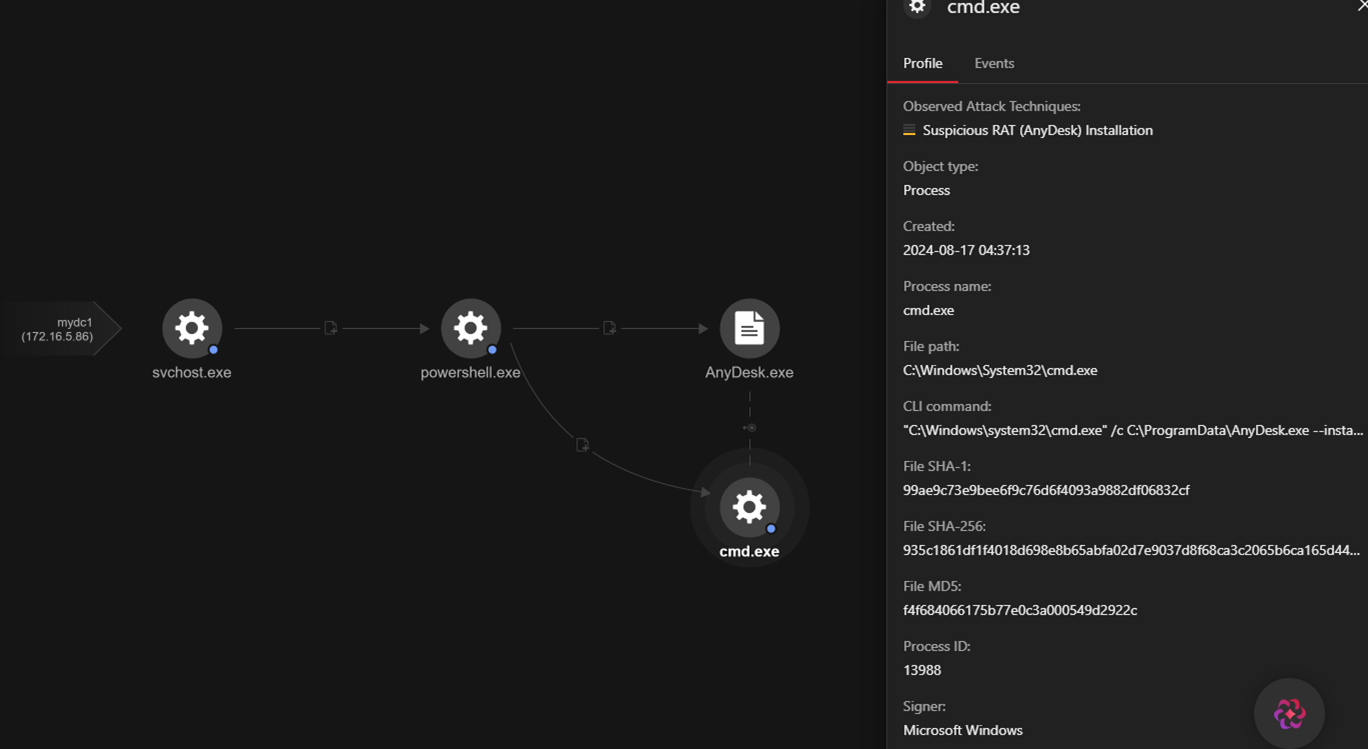This screenshot has width=1368, height=749.
Task: Switch to the Profile tab
Action: pyautogui.click(x=922, y=63)
